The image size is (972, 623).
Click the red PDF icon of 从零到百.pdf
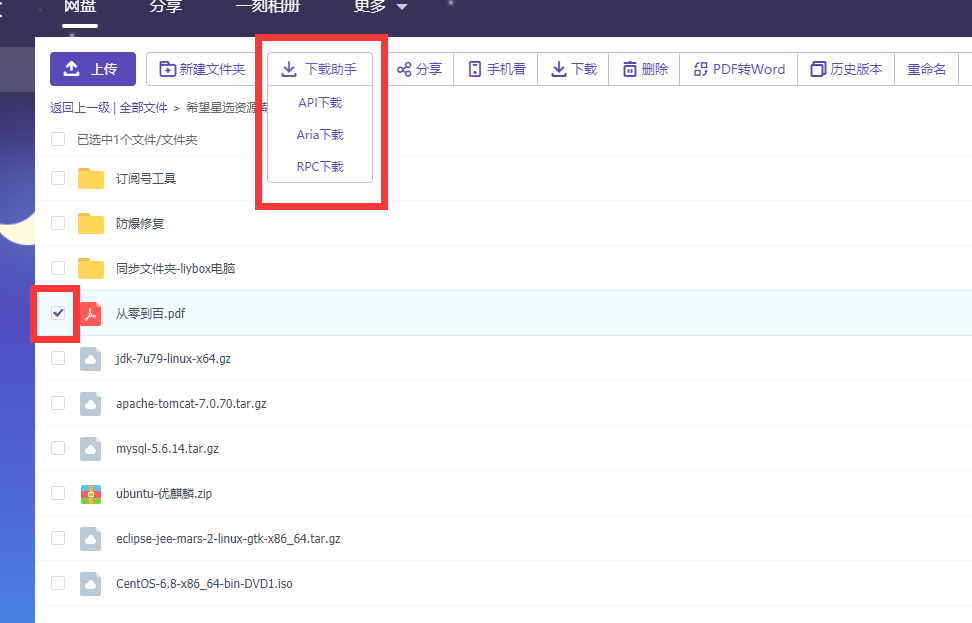point(91,314)
